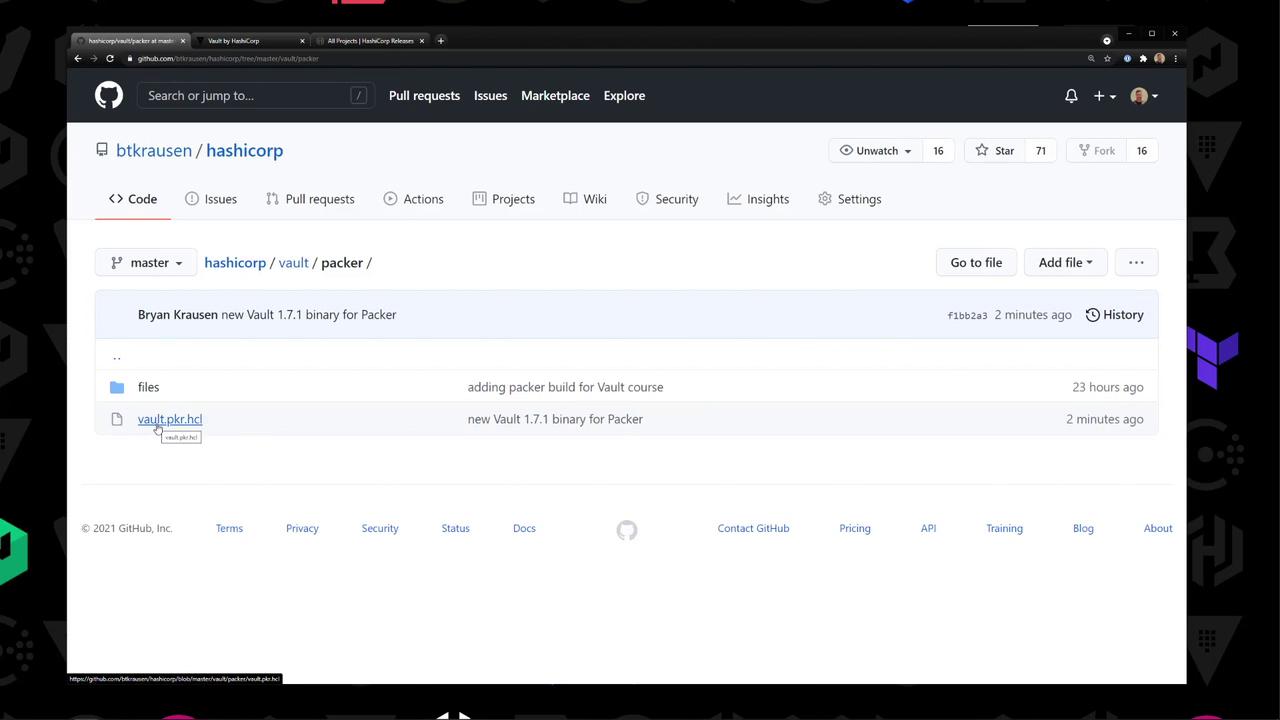Image resolution: width=1280 pixels, height=720 pixels.
Task: Go to Marketplace
Action: [555, 96]
